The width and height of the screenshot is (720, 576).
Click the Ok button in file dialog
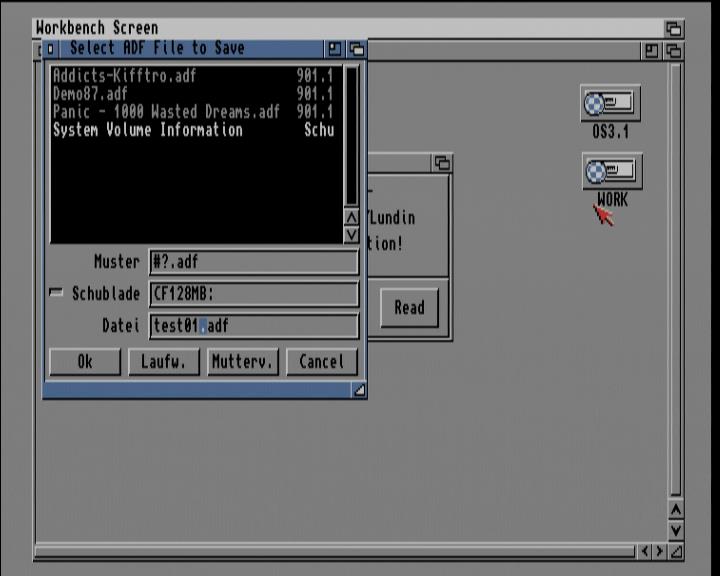pyautogui.click(x=85, y=362)
